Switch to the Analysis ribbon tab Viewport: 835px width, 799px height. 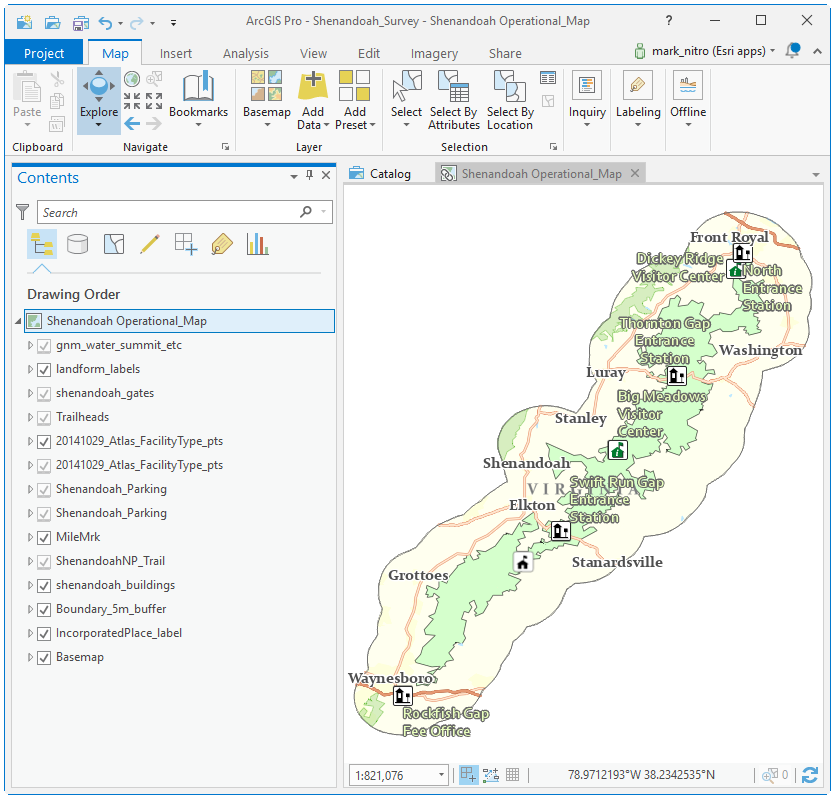pos(245,54)
